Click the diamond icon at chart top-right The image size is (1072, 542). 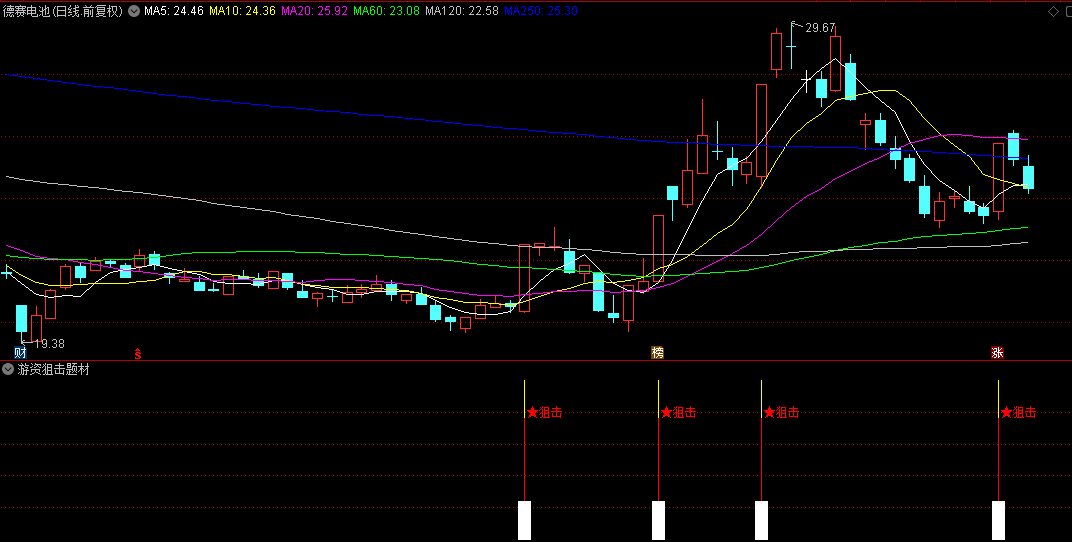[x=1052, y=11]
